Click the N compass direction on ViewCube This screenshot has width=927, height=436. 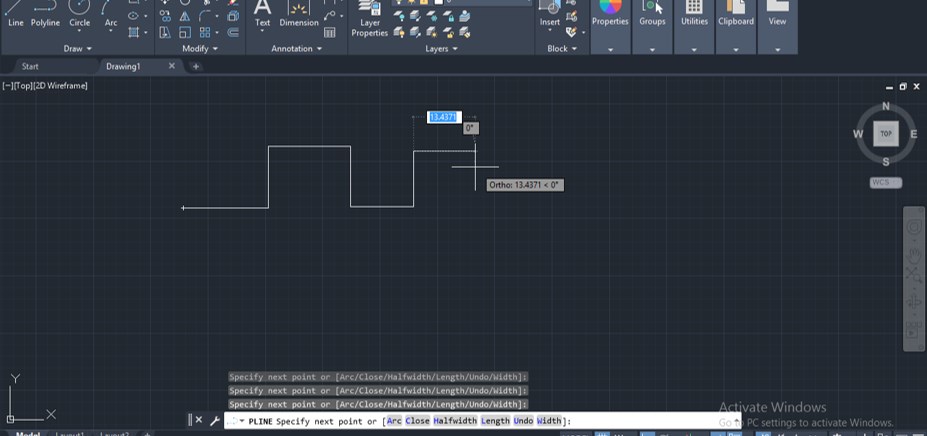pyautogui.click(x=886, y=106)
